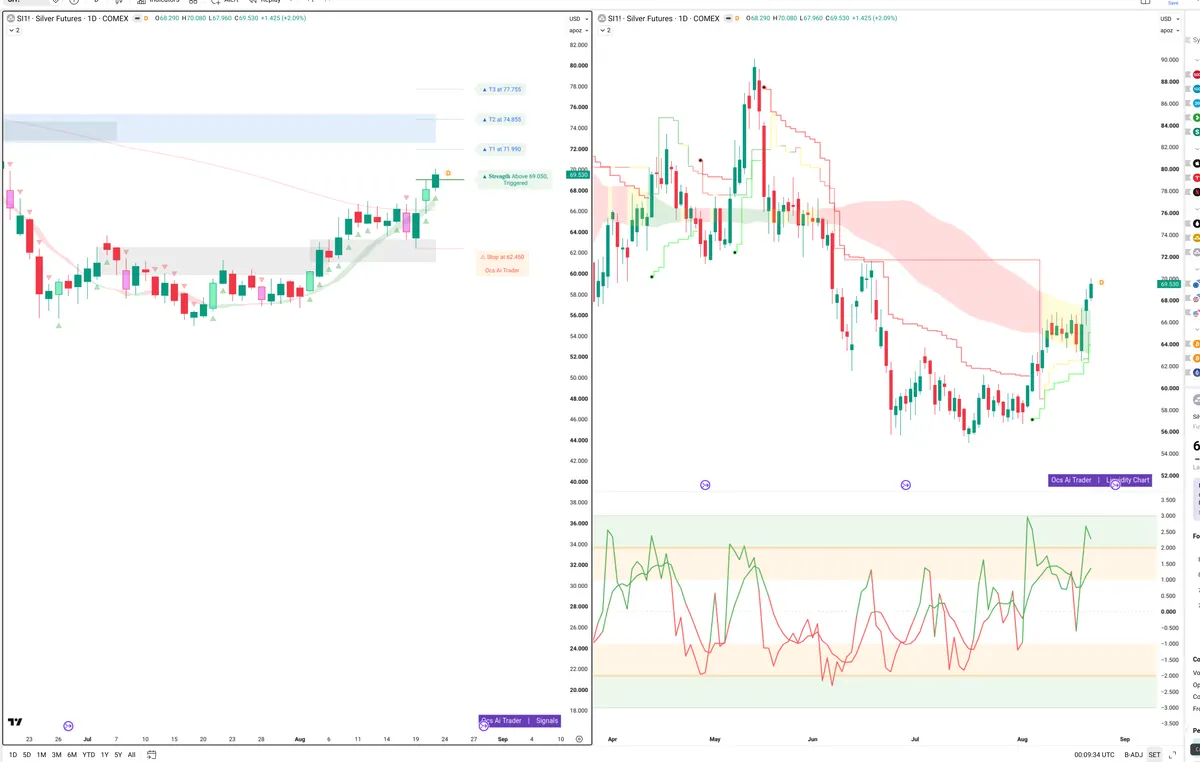Select the 5D time range
Screen dimensions: 1200x762
(27, 754)
